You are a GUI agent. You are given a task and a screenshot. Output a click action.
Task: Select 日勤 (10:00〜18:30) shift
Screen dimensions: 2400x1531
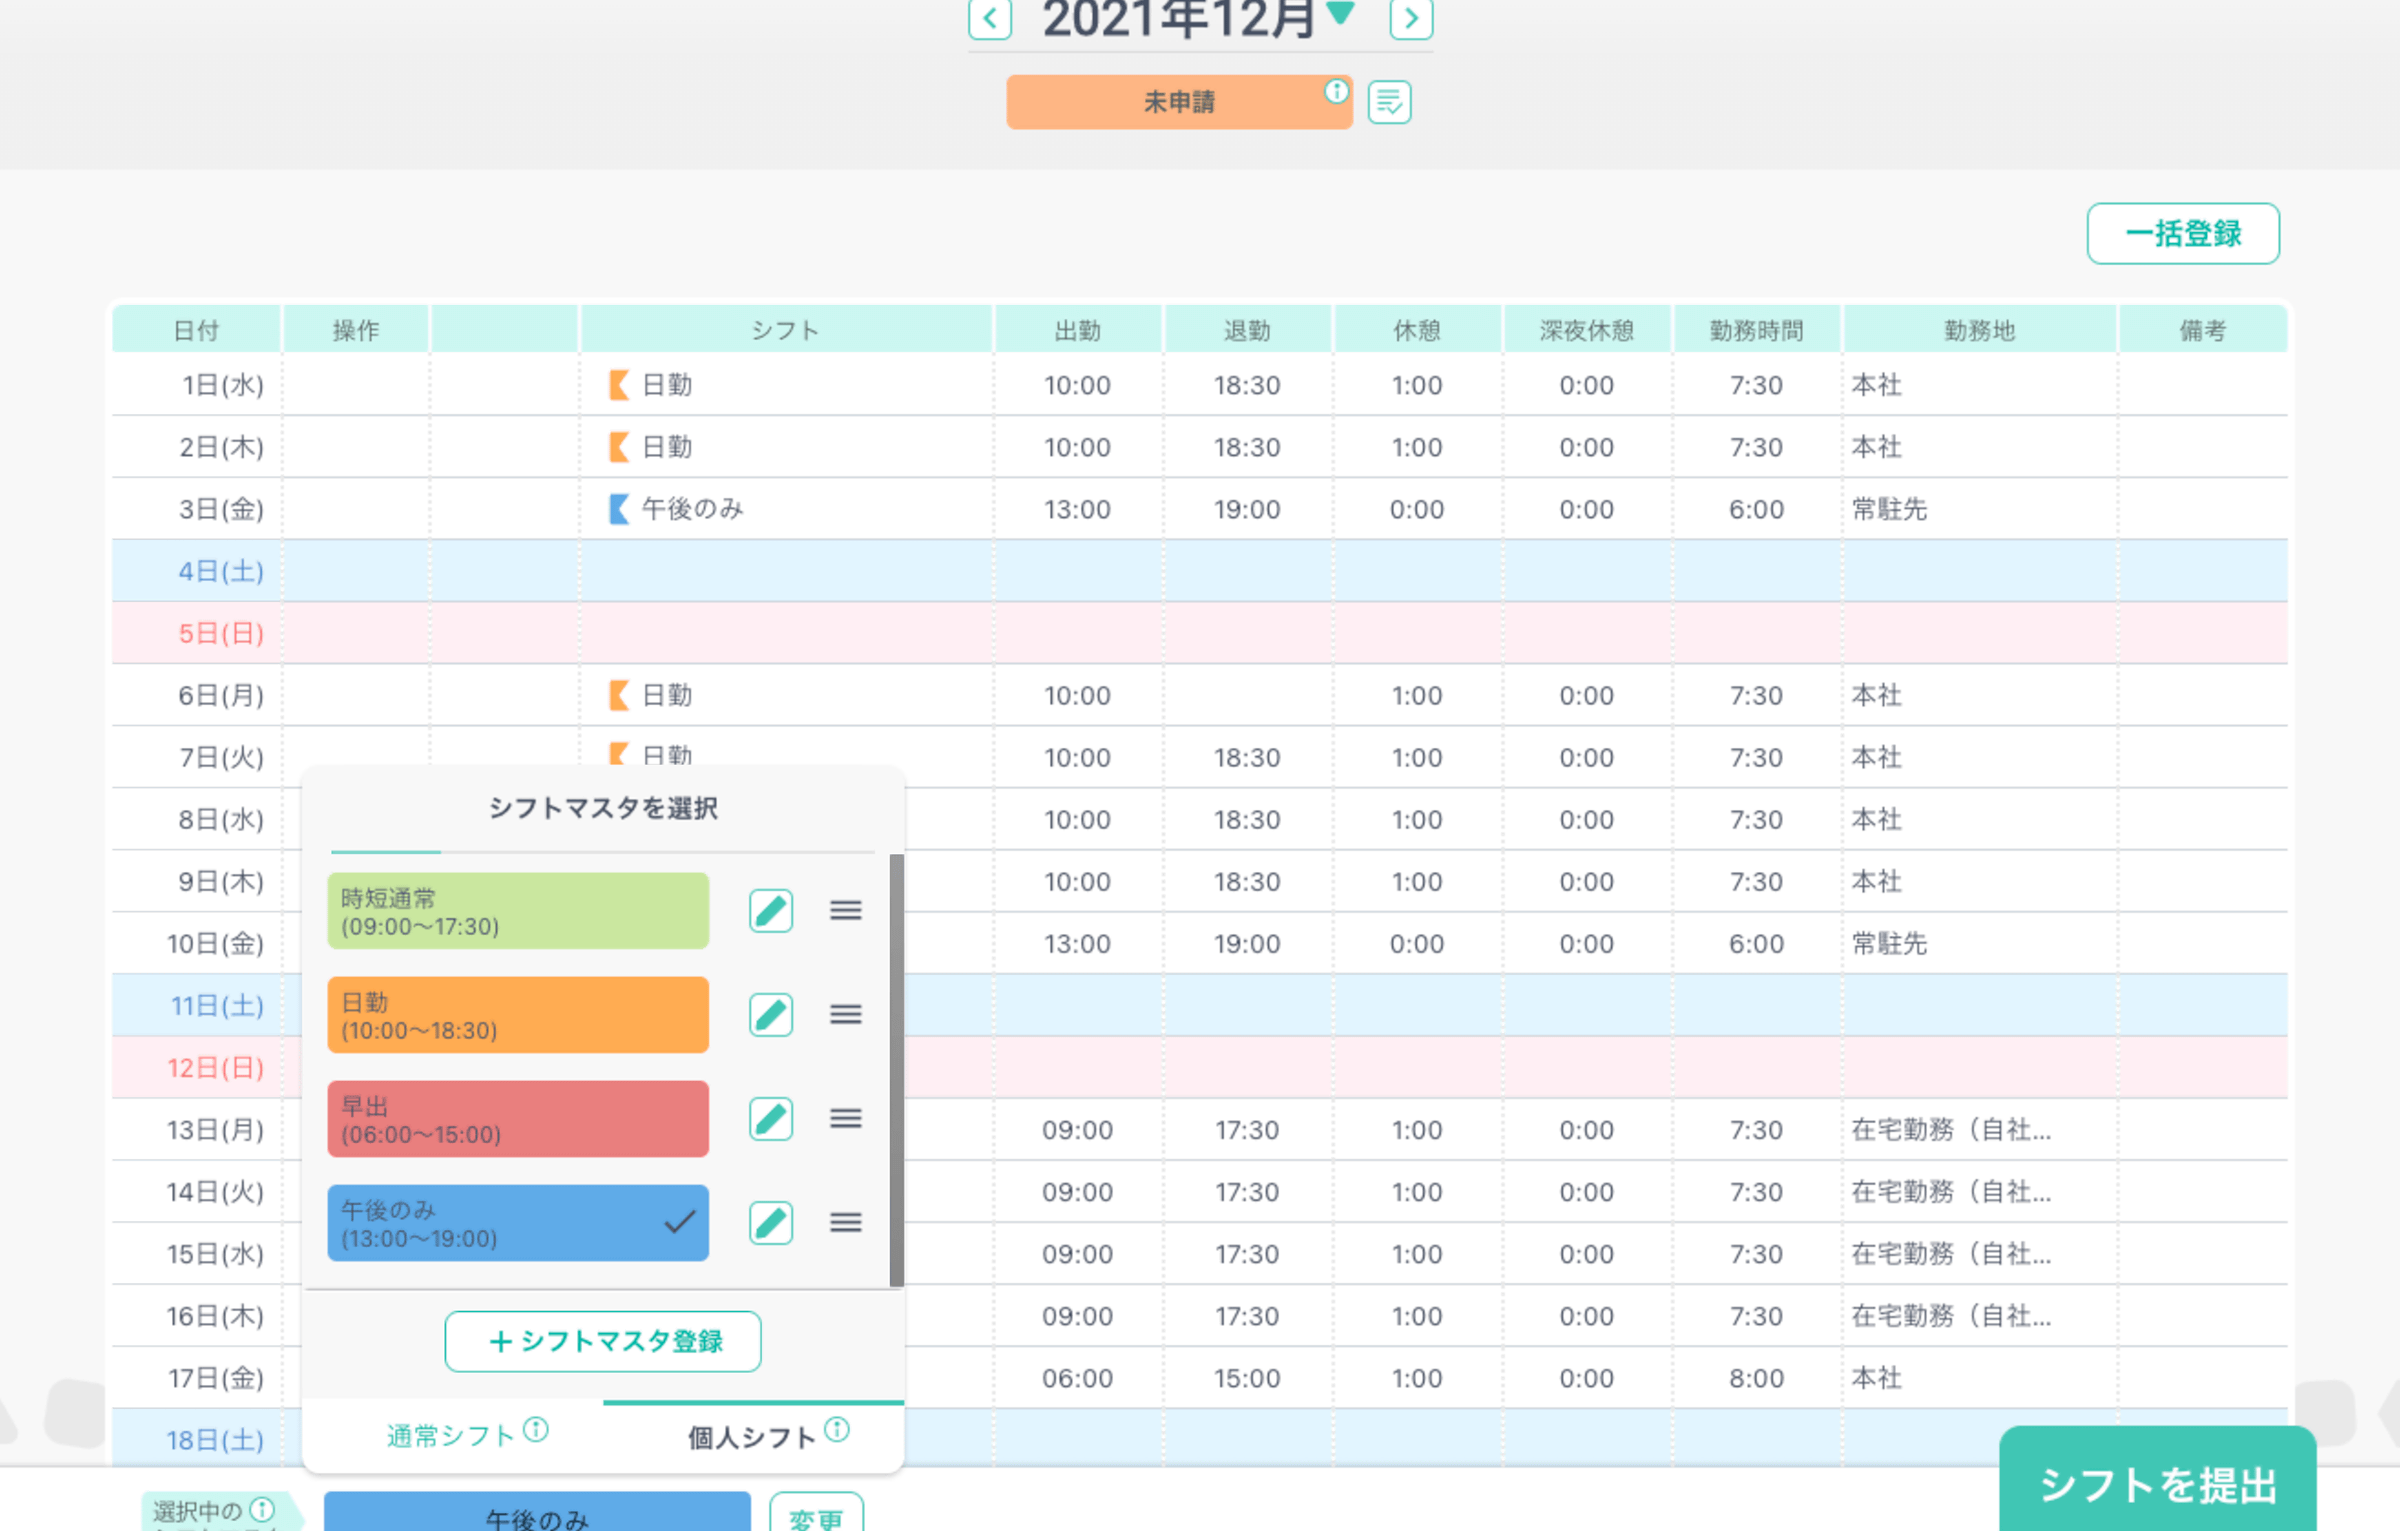click(517, 1015)
